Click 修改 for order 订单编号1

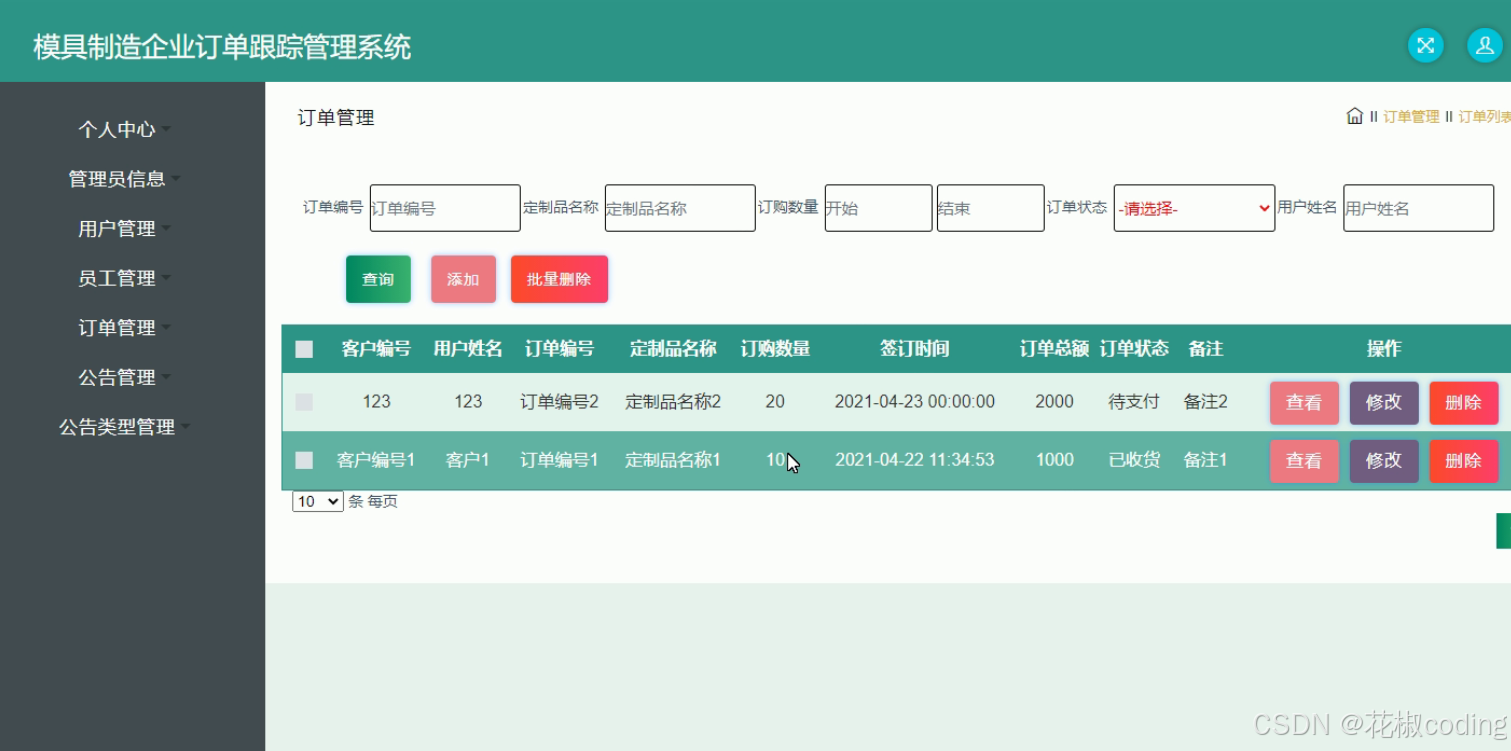[x=1384, y=461]
